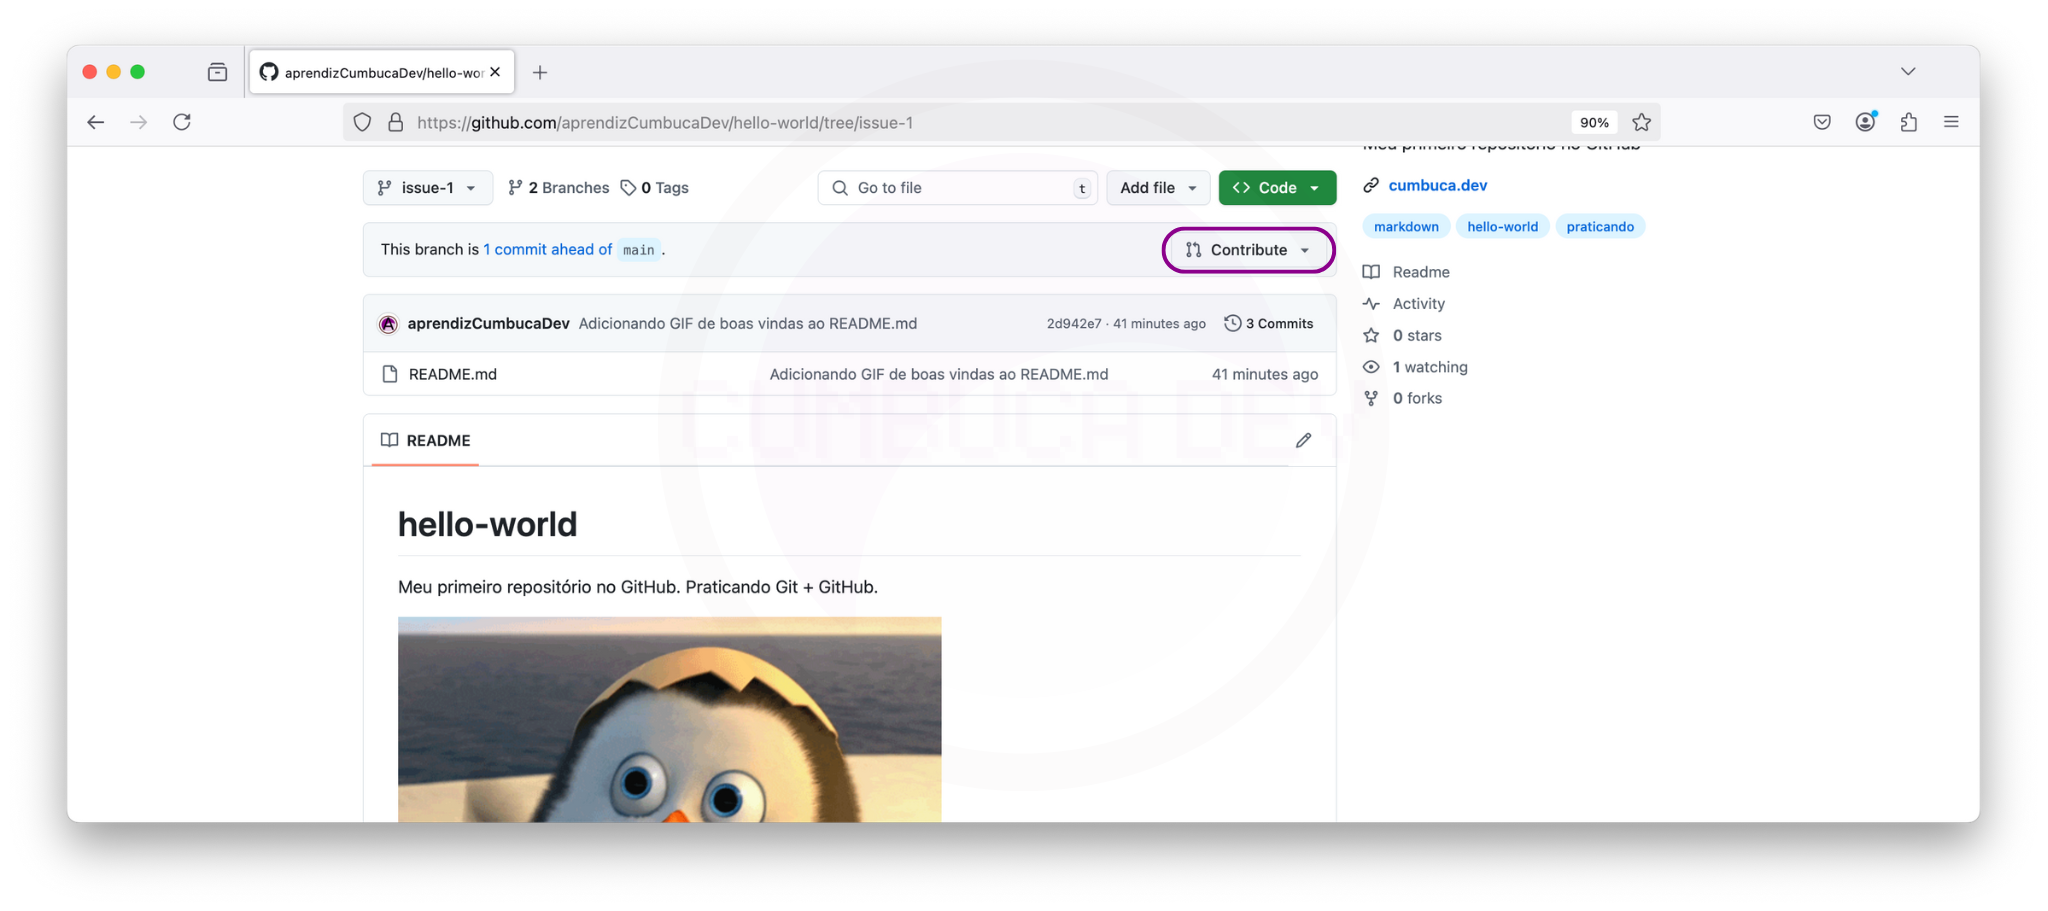Open the Firefox extensions puzzle icon
The image size is (2048, 911).
[1908, 122]
